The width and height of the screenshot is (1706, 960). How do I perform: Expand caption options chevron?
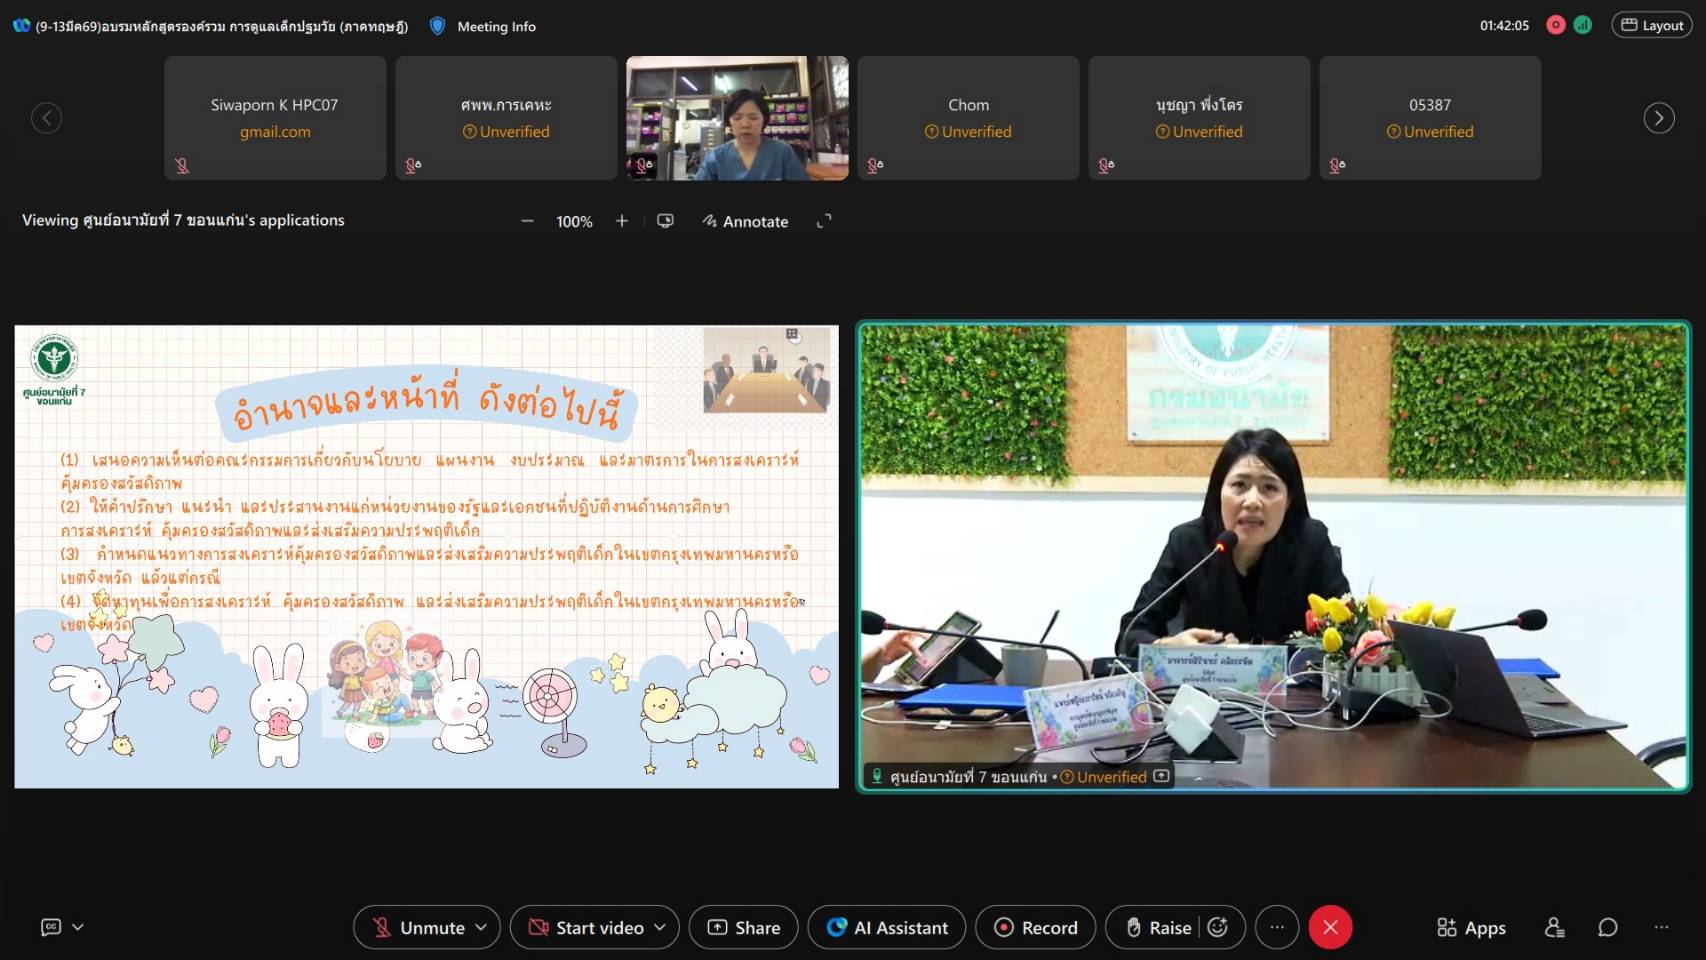pos(78,927)
